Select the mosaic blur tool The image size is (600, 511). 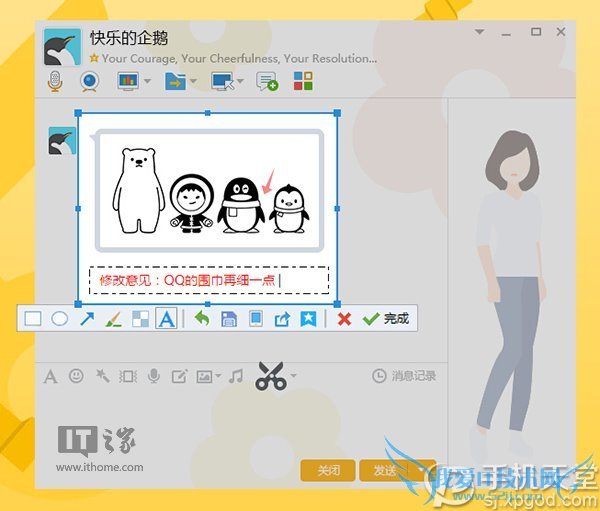pyautogui.click(x=140, y=319)
